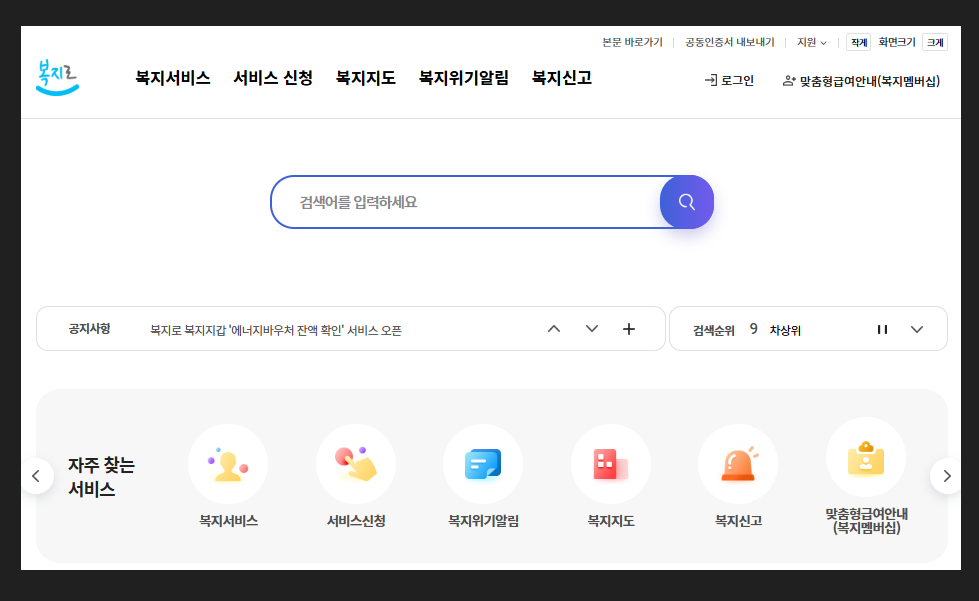Open the 복지지도 navigation menu
The width and height of the screenshot is (979, 601).
(x=364, y=78)
